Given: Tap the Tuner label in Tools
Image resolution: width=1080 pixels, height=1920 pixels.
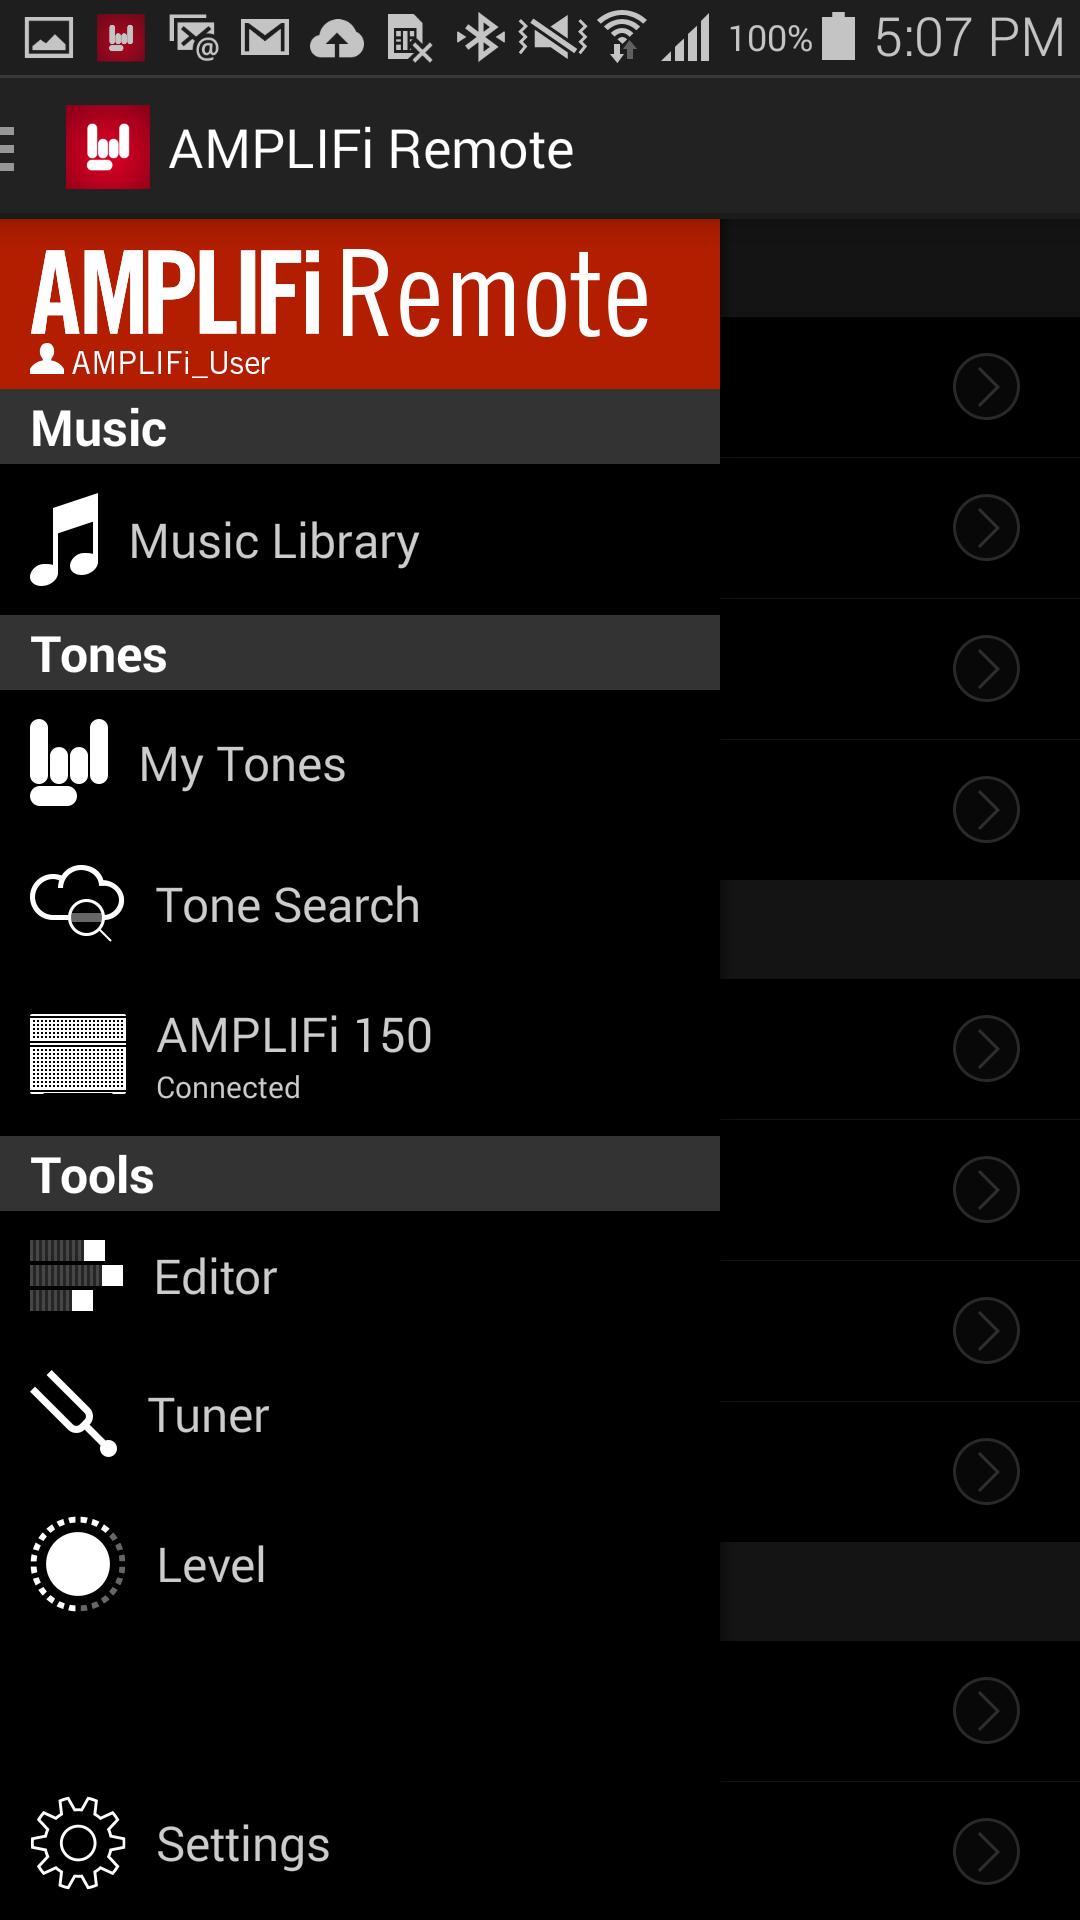Looking at the screenshot, I should pos(208,1415).
